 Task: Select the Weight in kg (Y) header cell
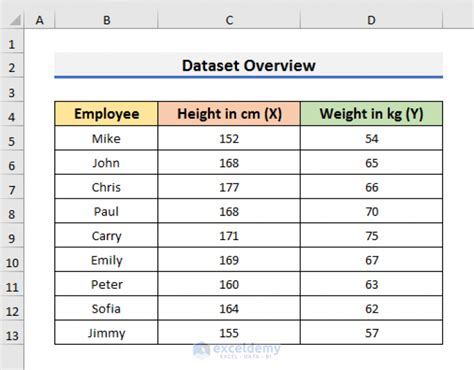(371, 114)
